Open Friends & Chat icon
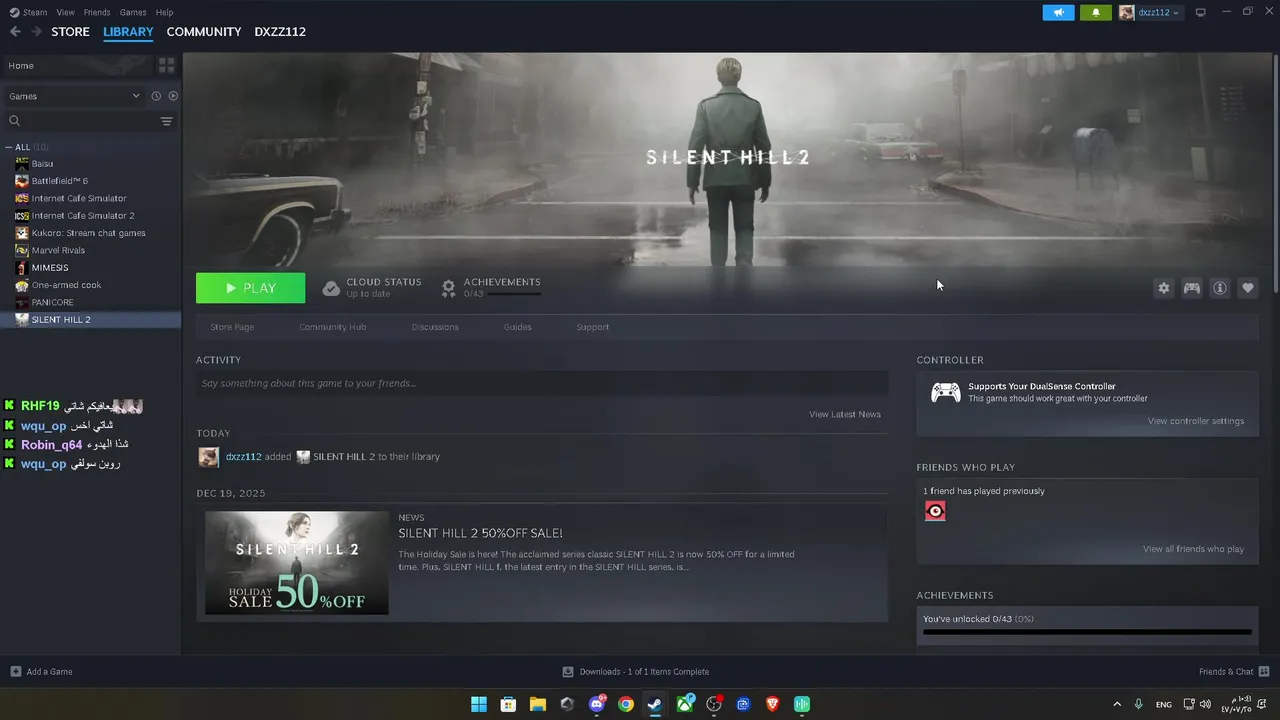 coord(1264,671)
